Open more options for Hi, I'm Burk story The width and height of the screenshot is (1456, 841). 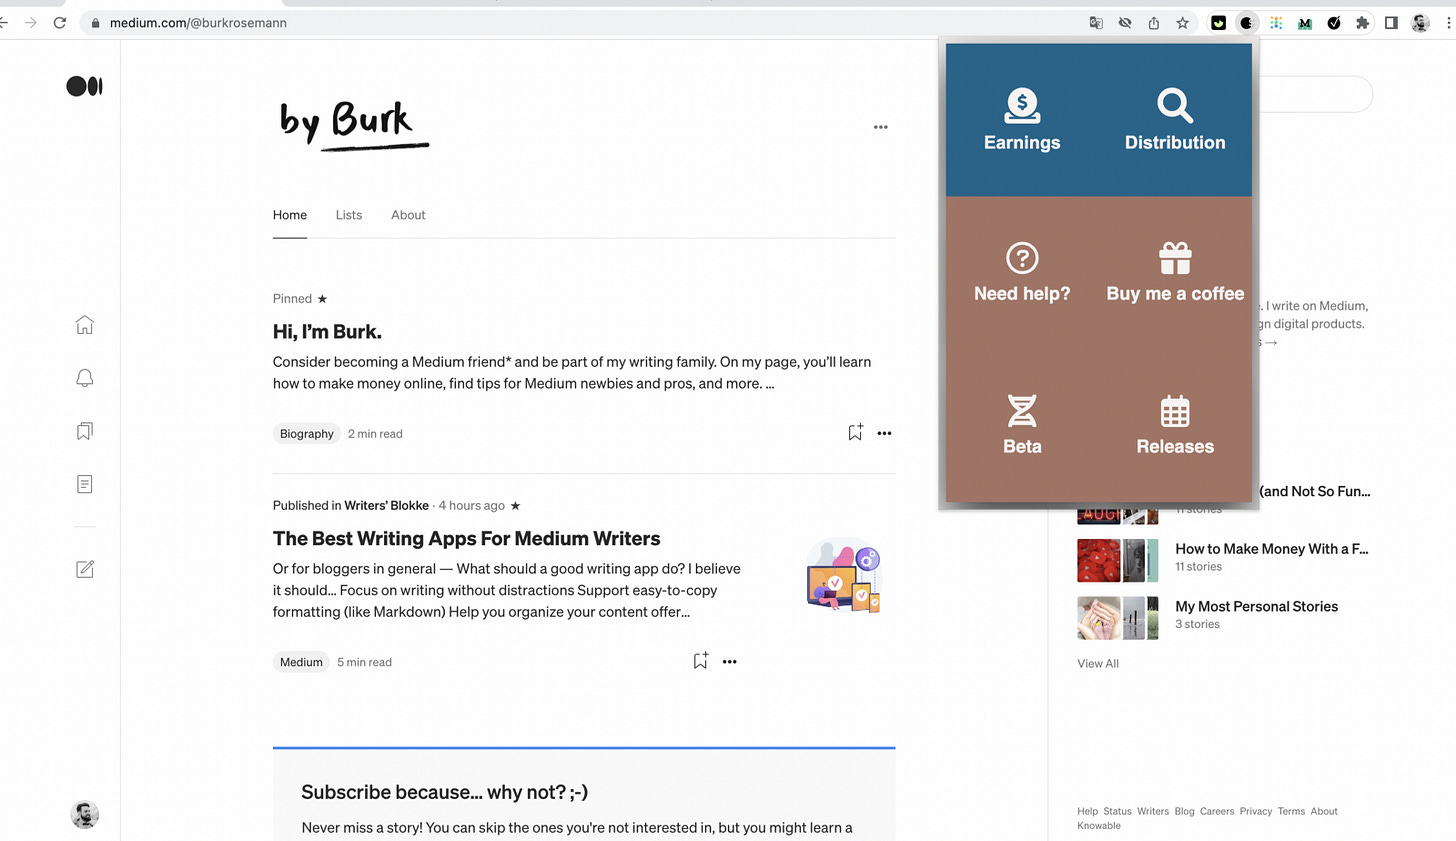[x=884, y=433]
